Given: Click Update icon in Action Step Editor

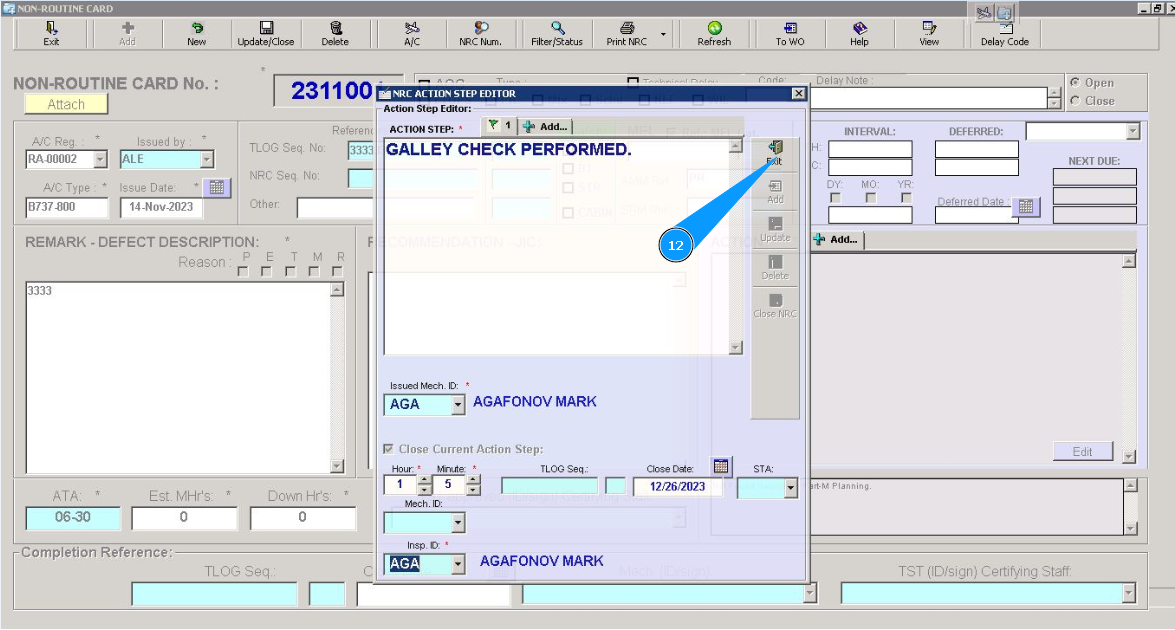Looking at the screenshot, I should [775, 229].
